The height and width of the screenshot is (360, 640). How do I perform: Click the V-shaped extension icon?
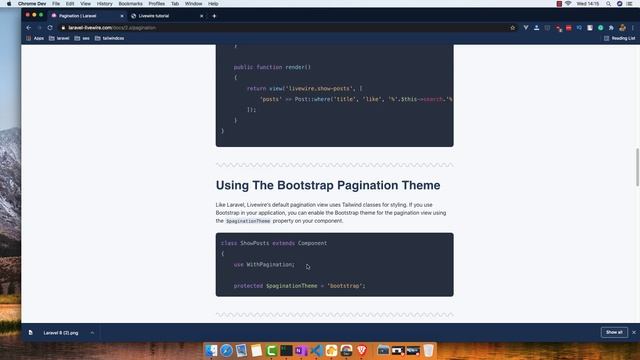click(526, 28)
